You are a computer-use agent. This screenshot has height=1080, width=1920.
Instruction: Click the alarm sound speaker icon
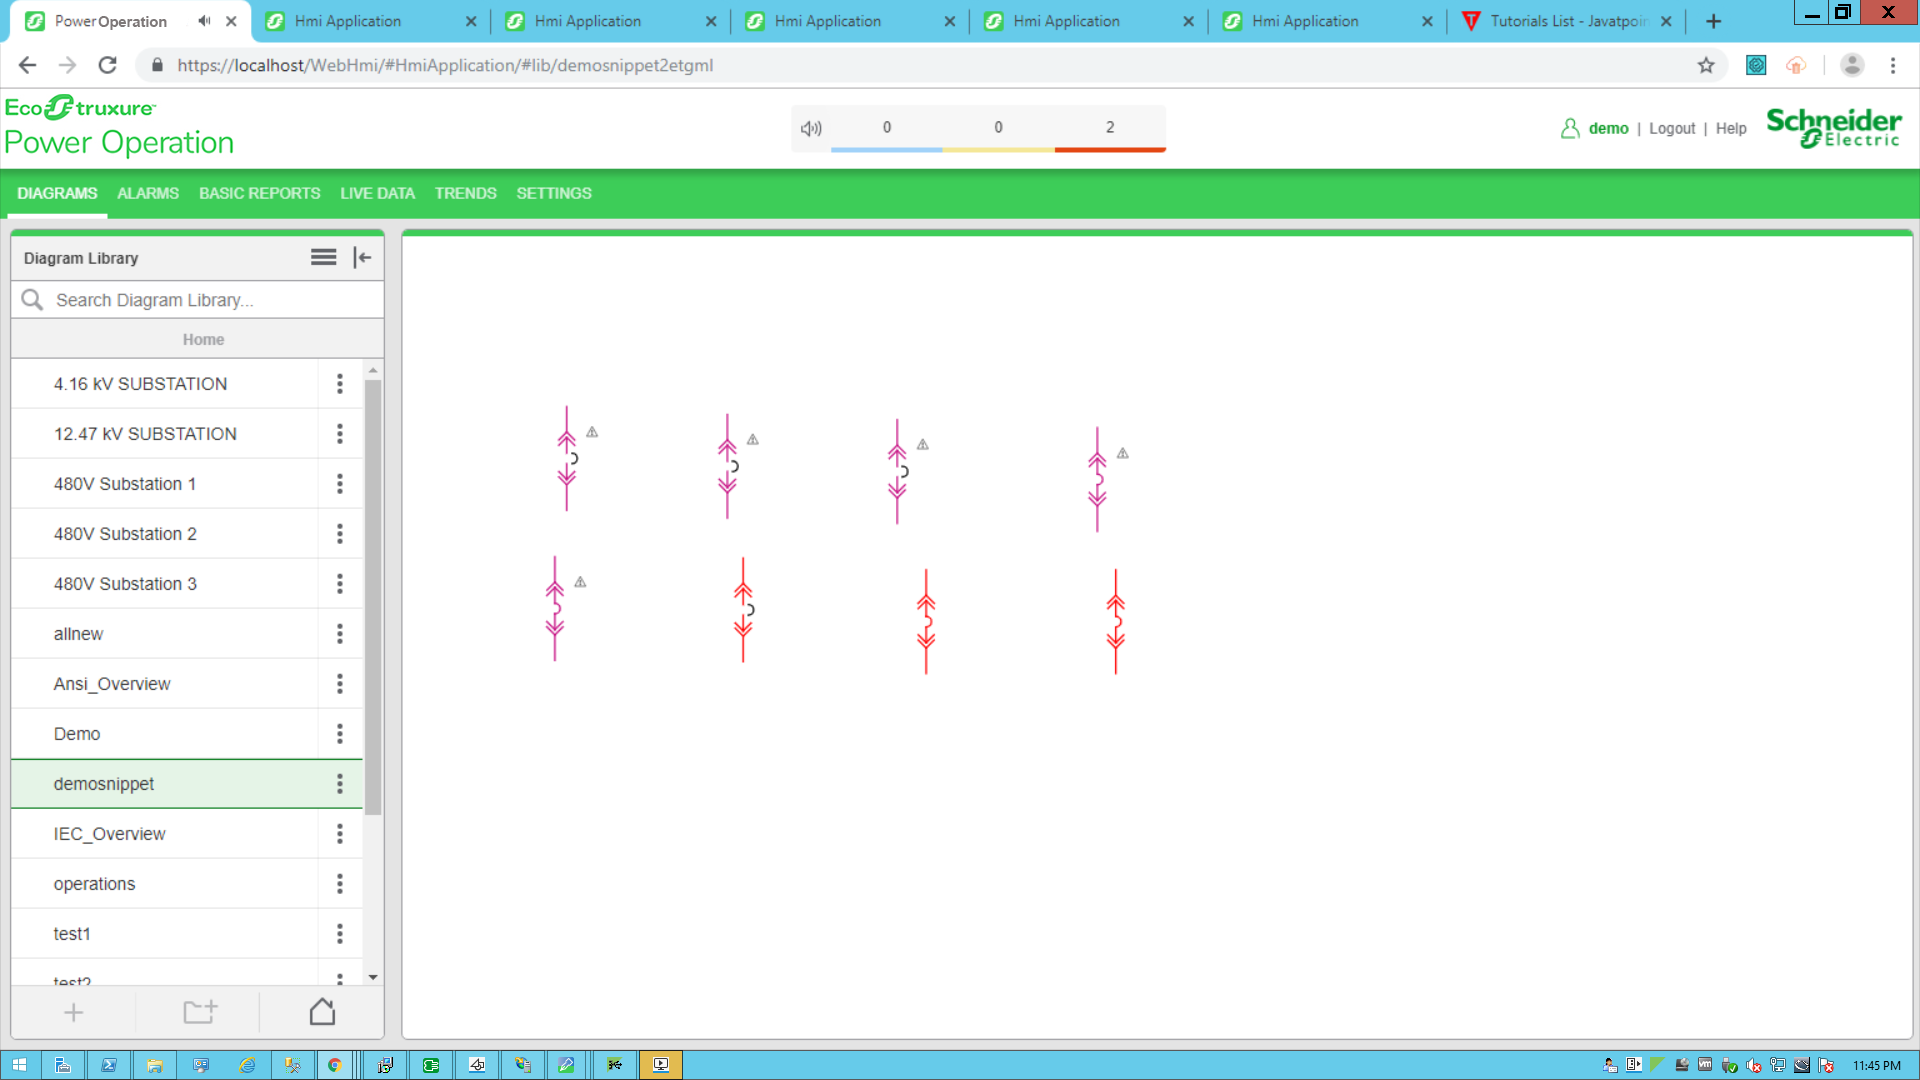(811, 128)
